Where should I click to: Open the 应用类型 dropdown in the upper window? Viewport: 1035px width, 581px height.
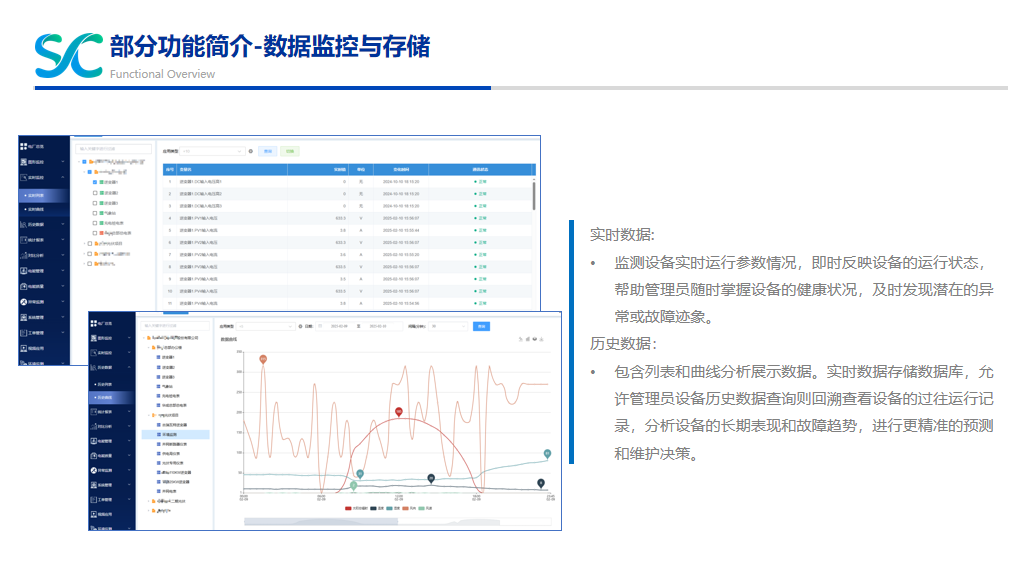(x=210, y=150)
